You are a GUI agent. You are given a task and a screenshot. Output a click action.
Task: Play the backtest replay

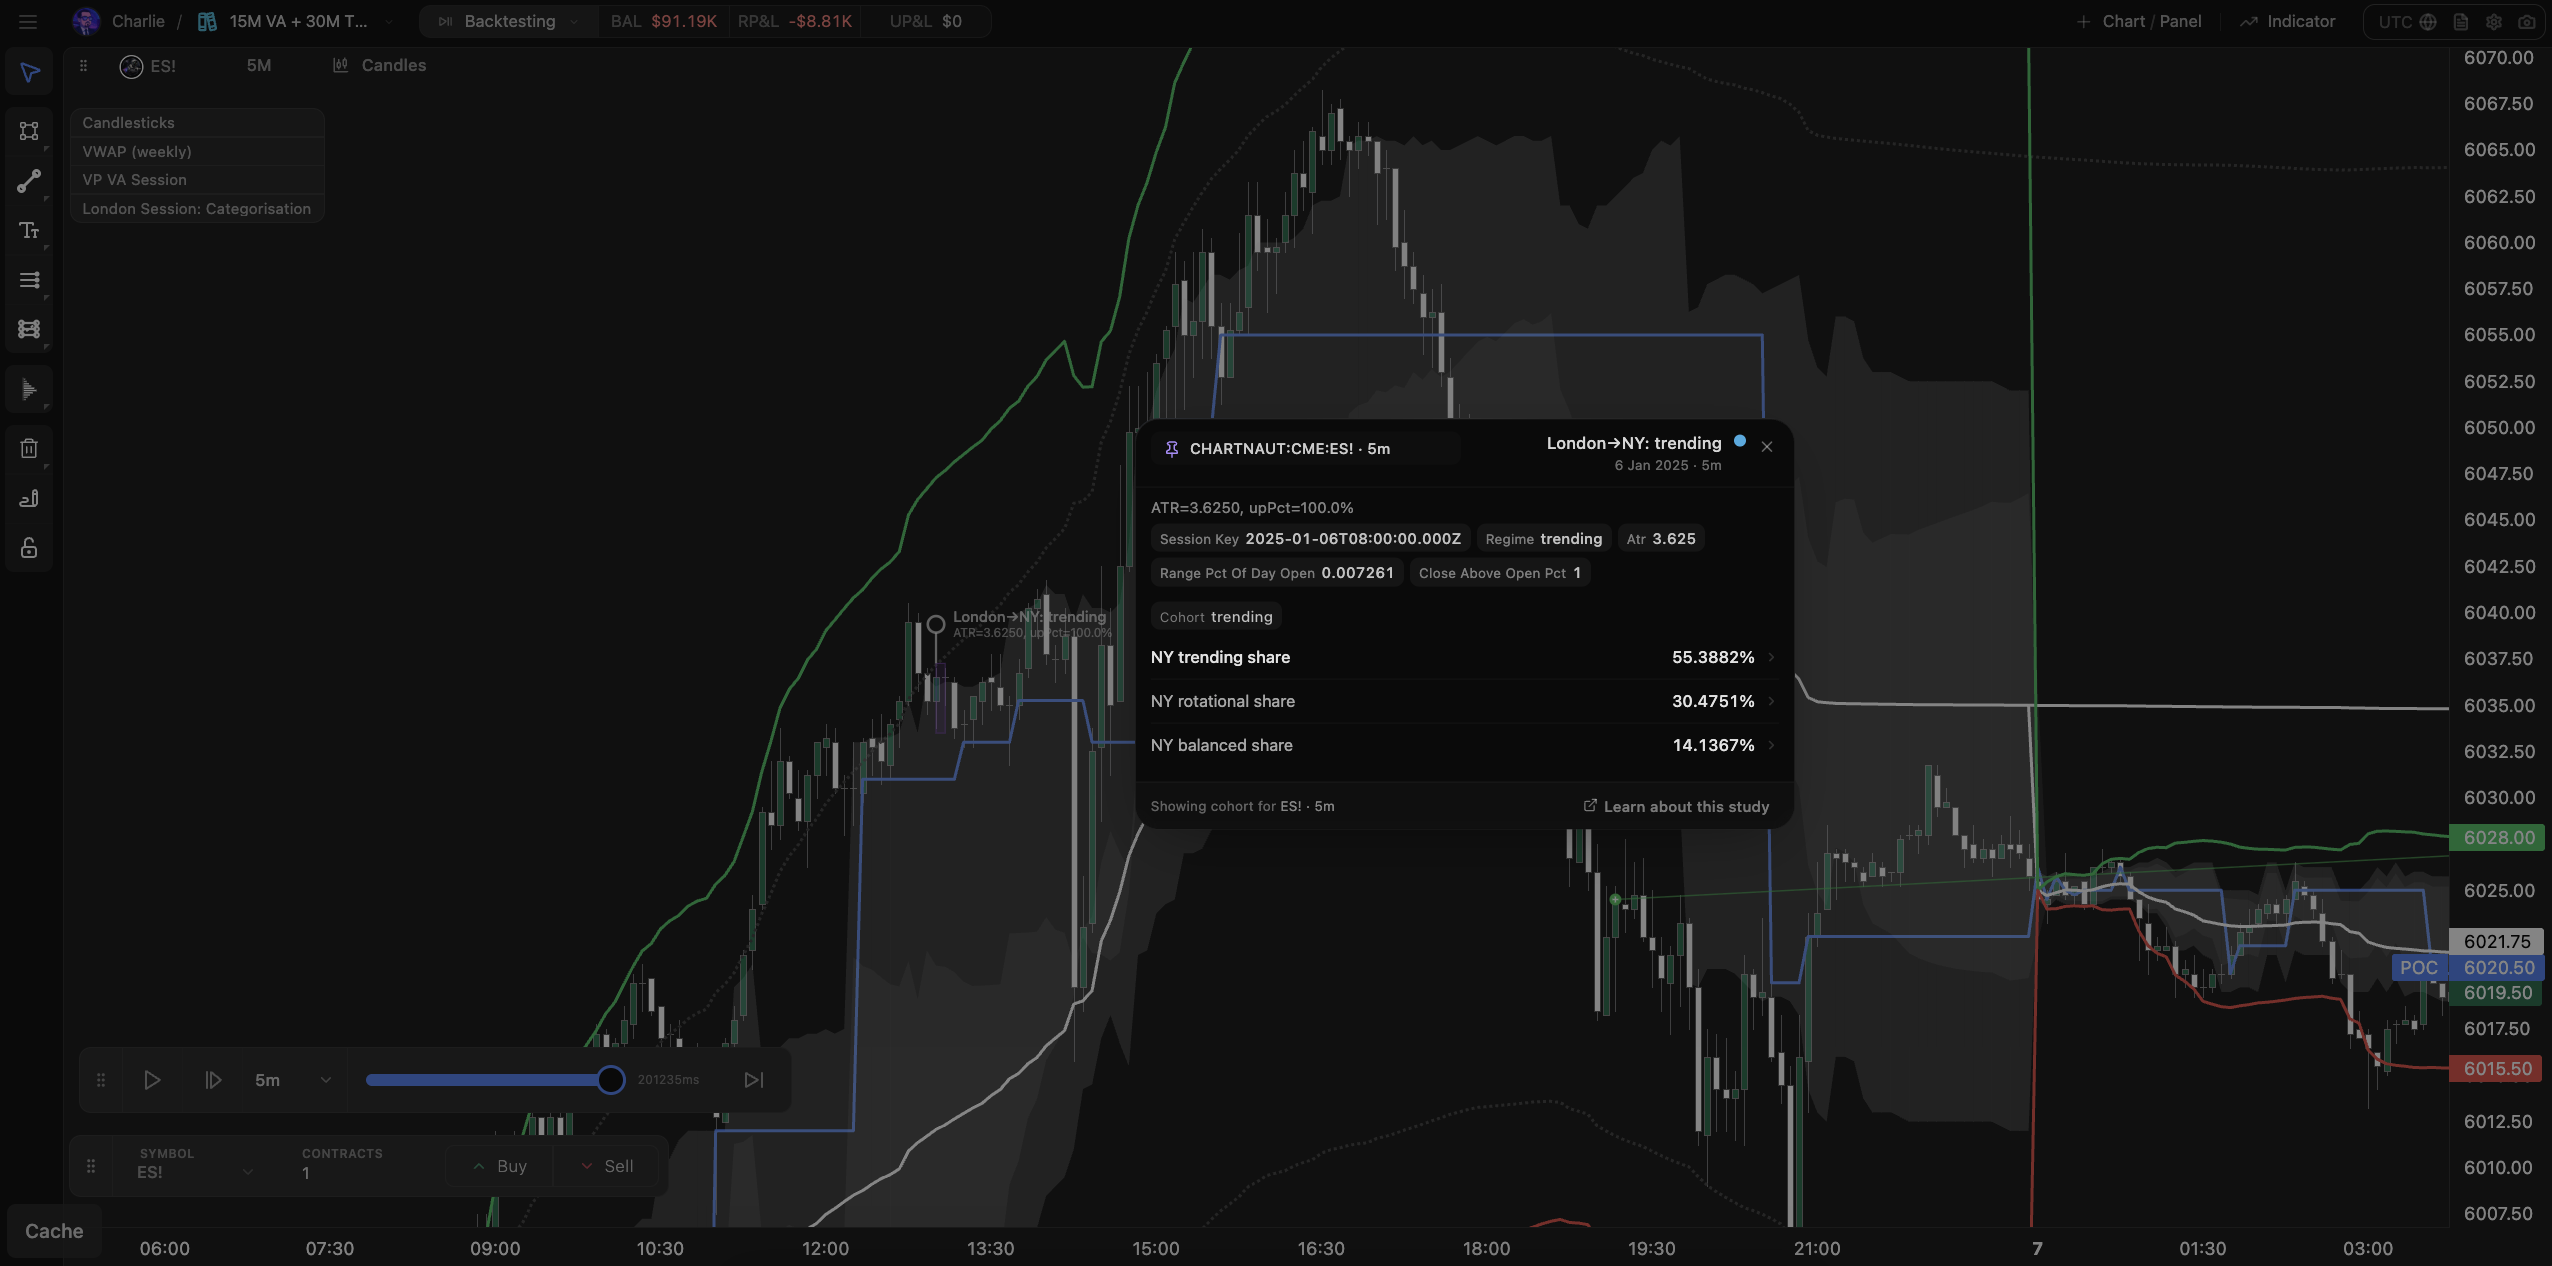tap(152, 1080)
